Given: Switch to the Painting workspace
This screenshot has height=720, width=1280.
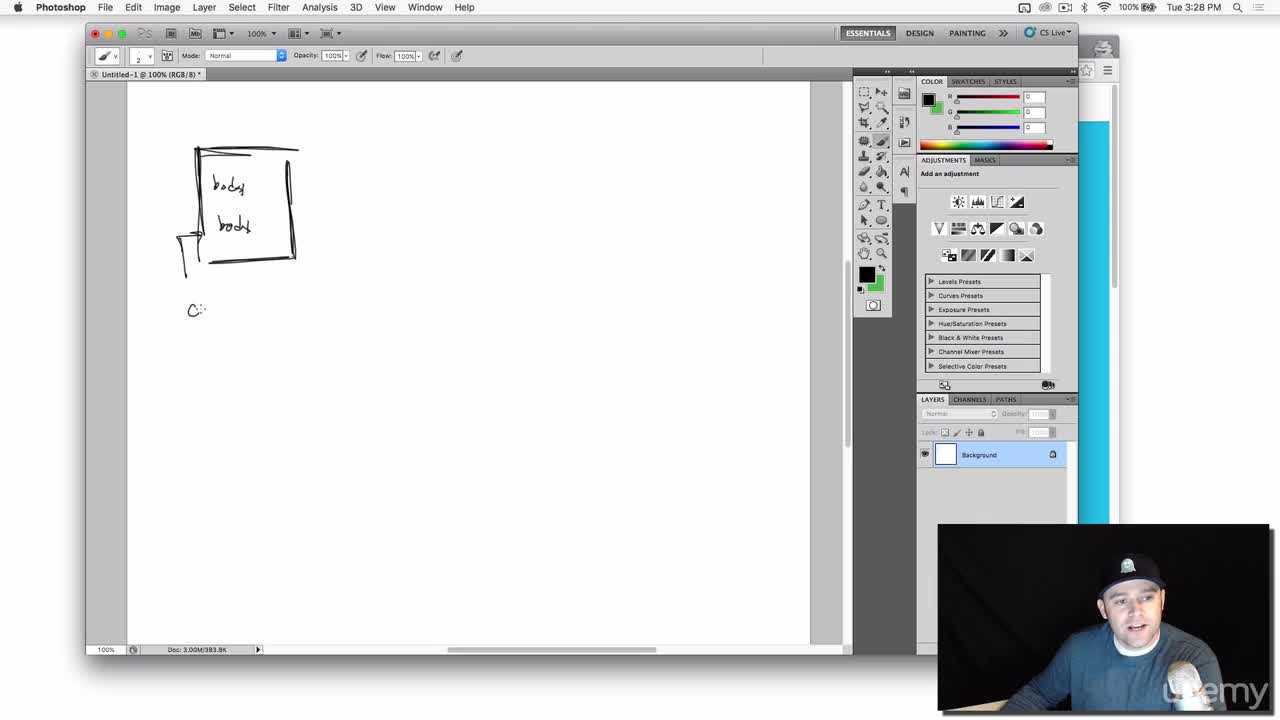Looking at the screenshot, I should click(x=967, y=33).
